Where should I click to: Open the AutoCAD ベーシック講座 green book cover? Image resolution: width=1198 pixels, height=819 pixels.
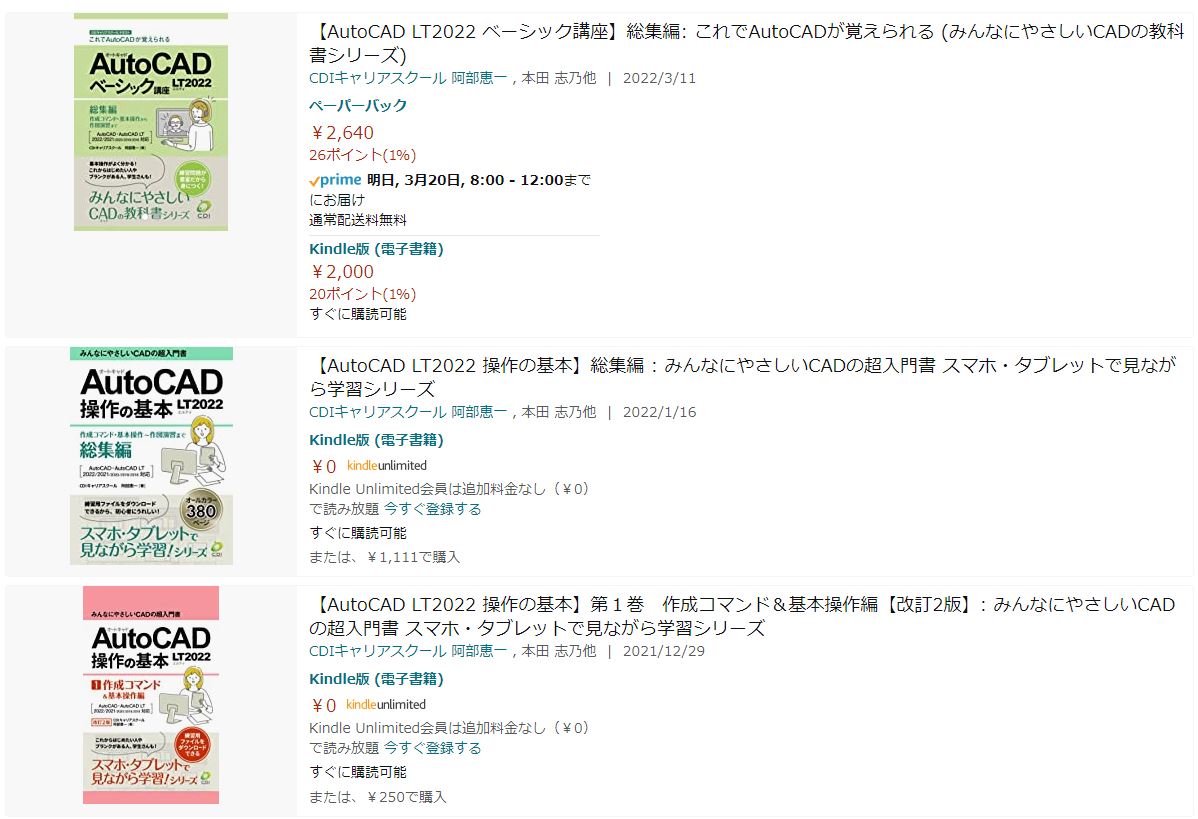[151, 122]
